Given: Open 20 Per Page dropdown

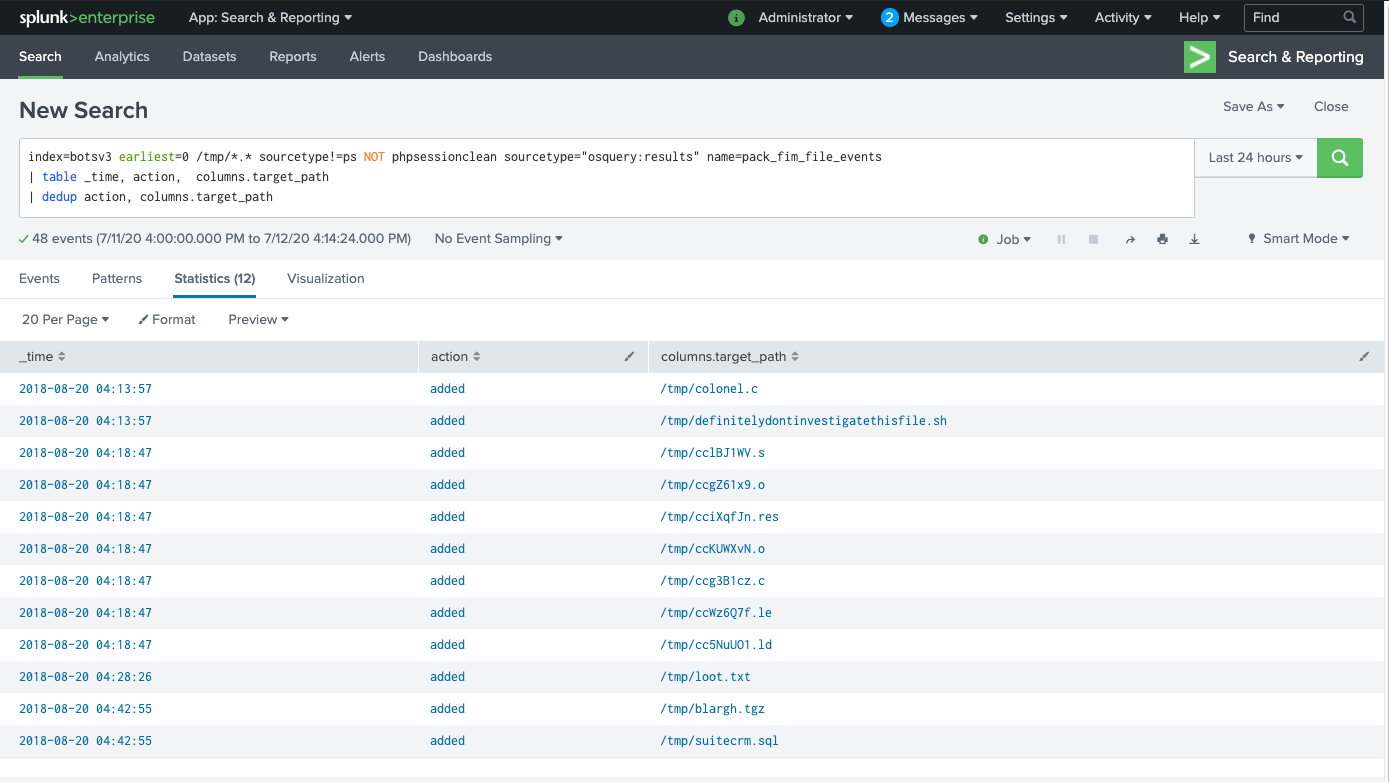Looking at the screenshot, I should click(65, 320).
